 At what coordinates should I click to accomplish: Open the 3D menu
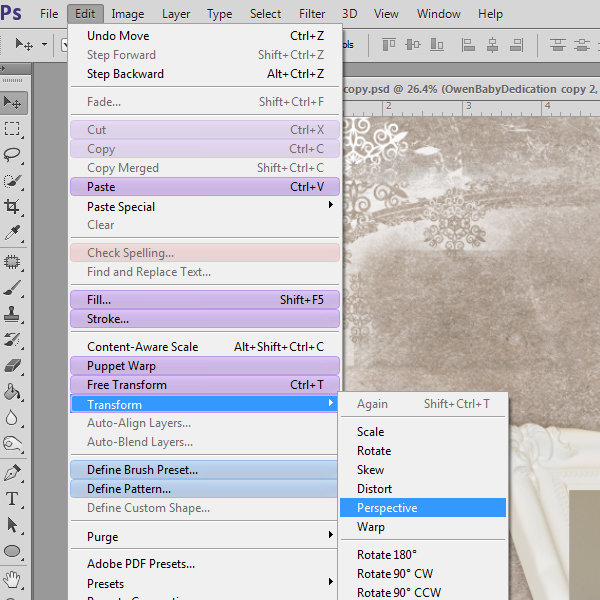[x=349, y=14]
